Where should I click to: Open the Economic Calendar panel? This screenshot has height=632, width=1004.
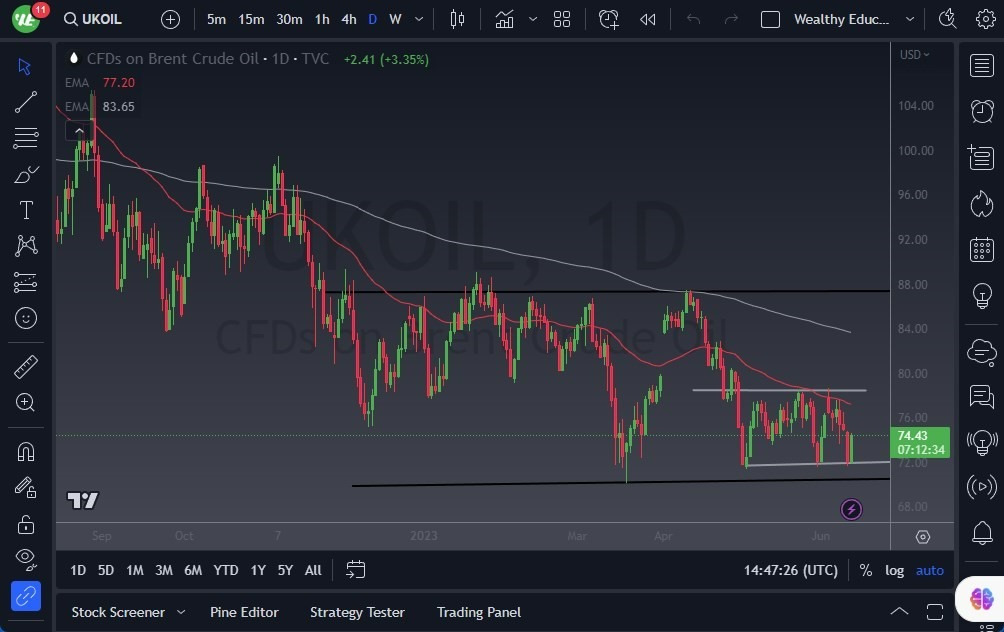coord(981,249)
